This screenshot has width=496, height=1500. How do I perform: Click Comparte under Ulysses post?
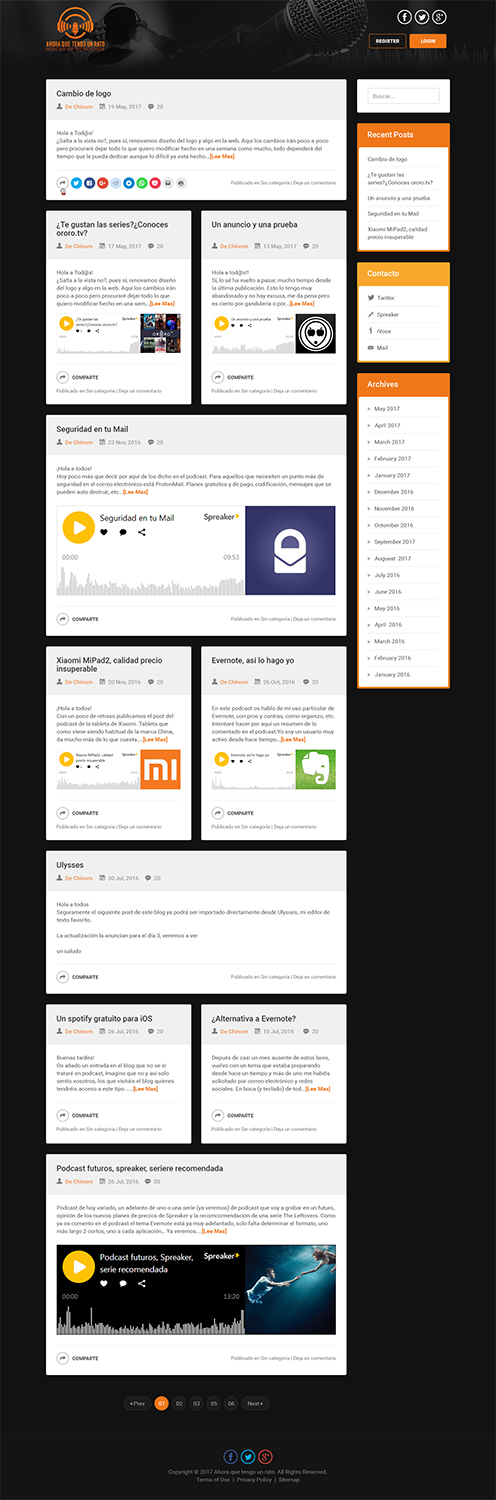(77, 977)
